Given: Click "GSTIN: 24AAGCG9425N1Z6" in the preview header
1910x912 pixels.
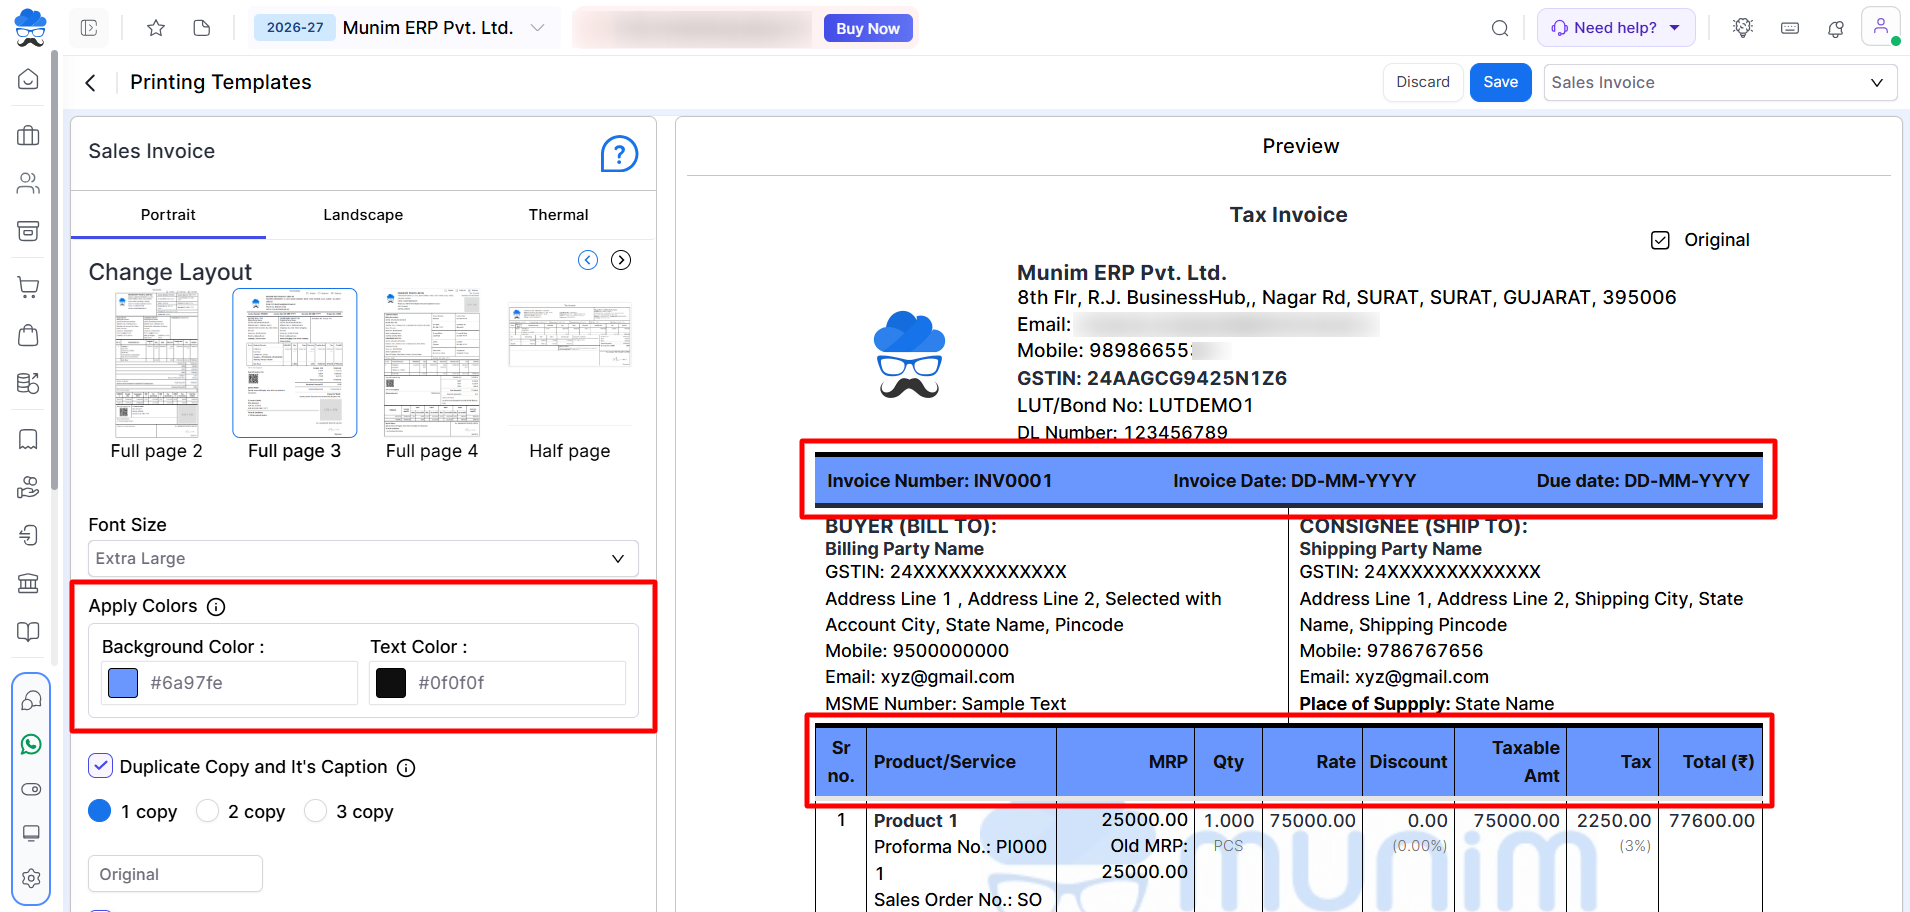Looking at the screenshot, I should tap(1152, 379).
